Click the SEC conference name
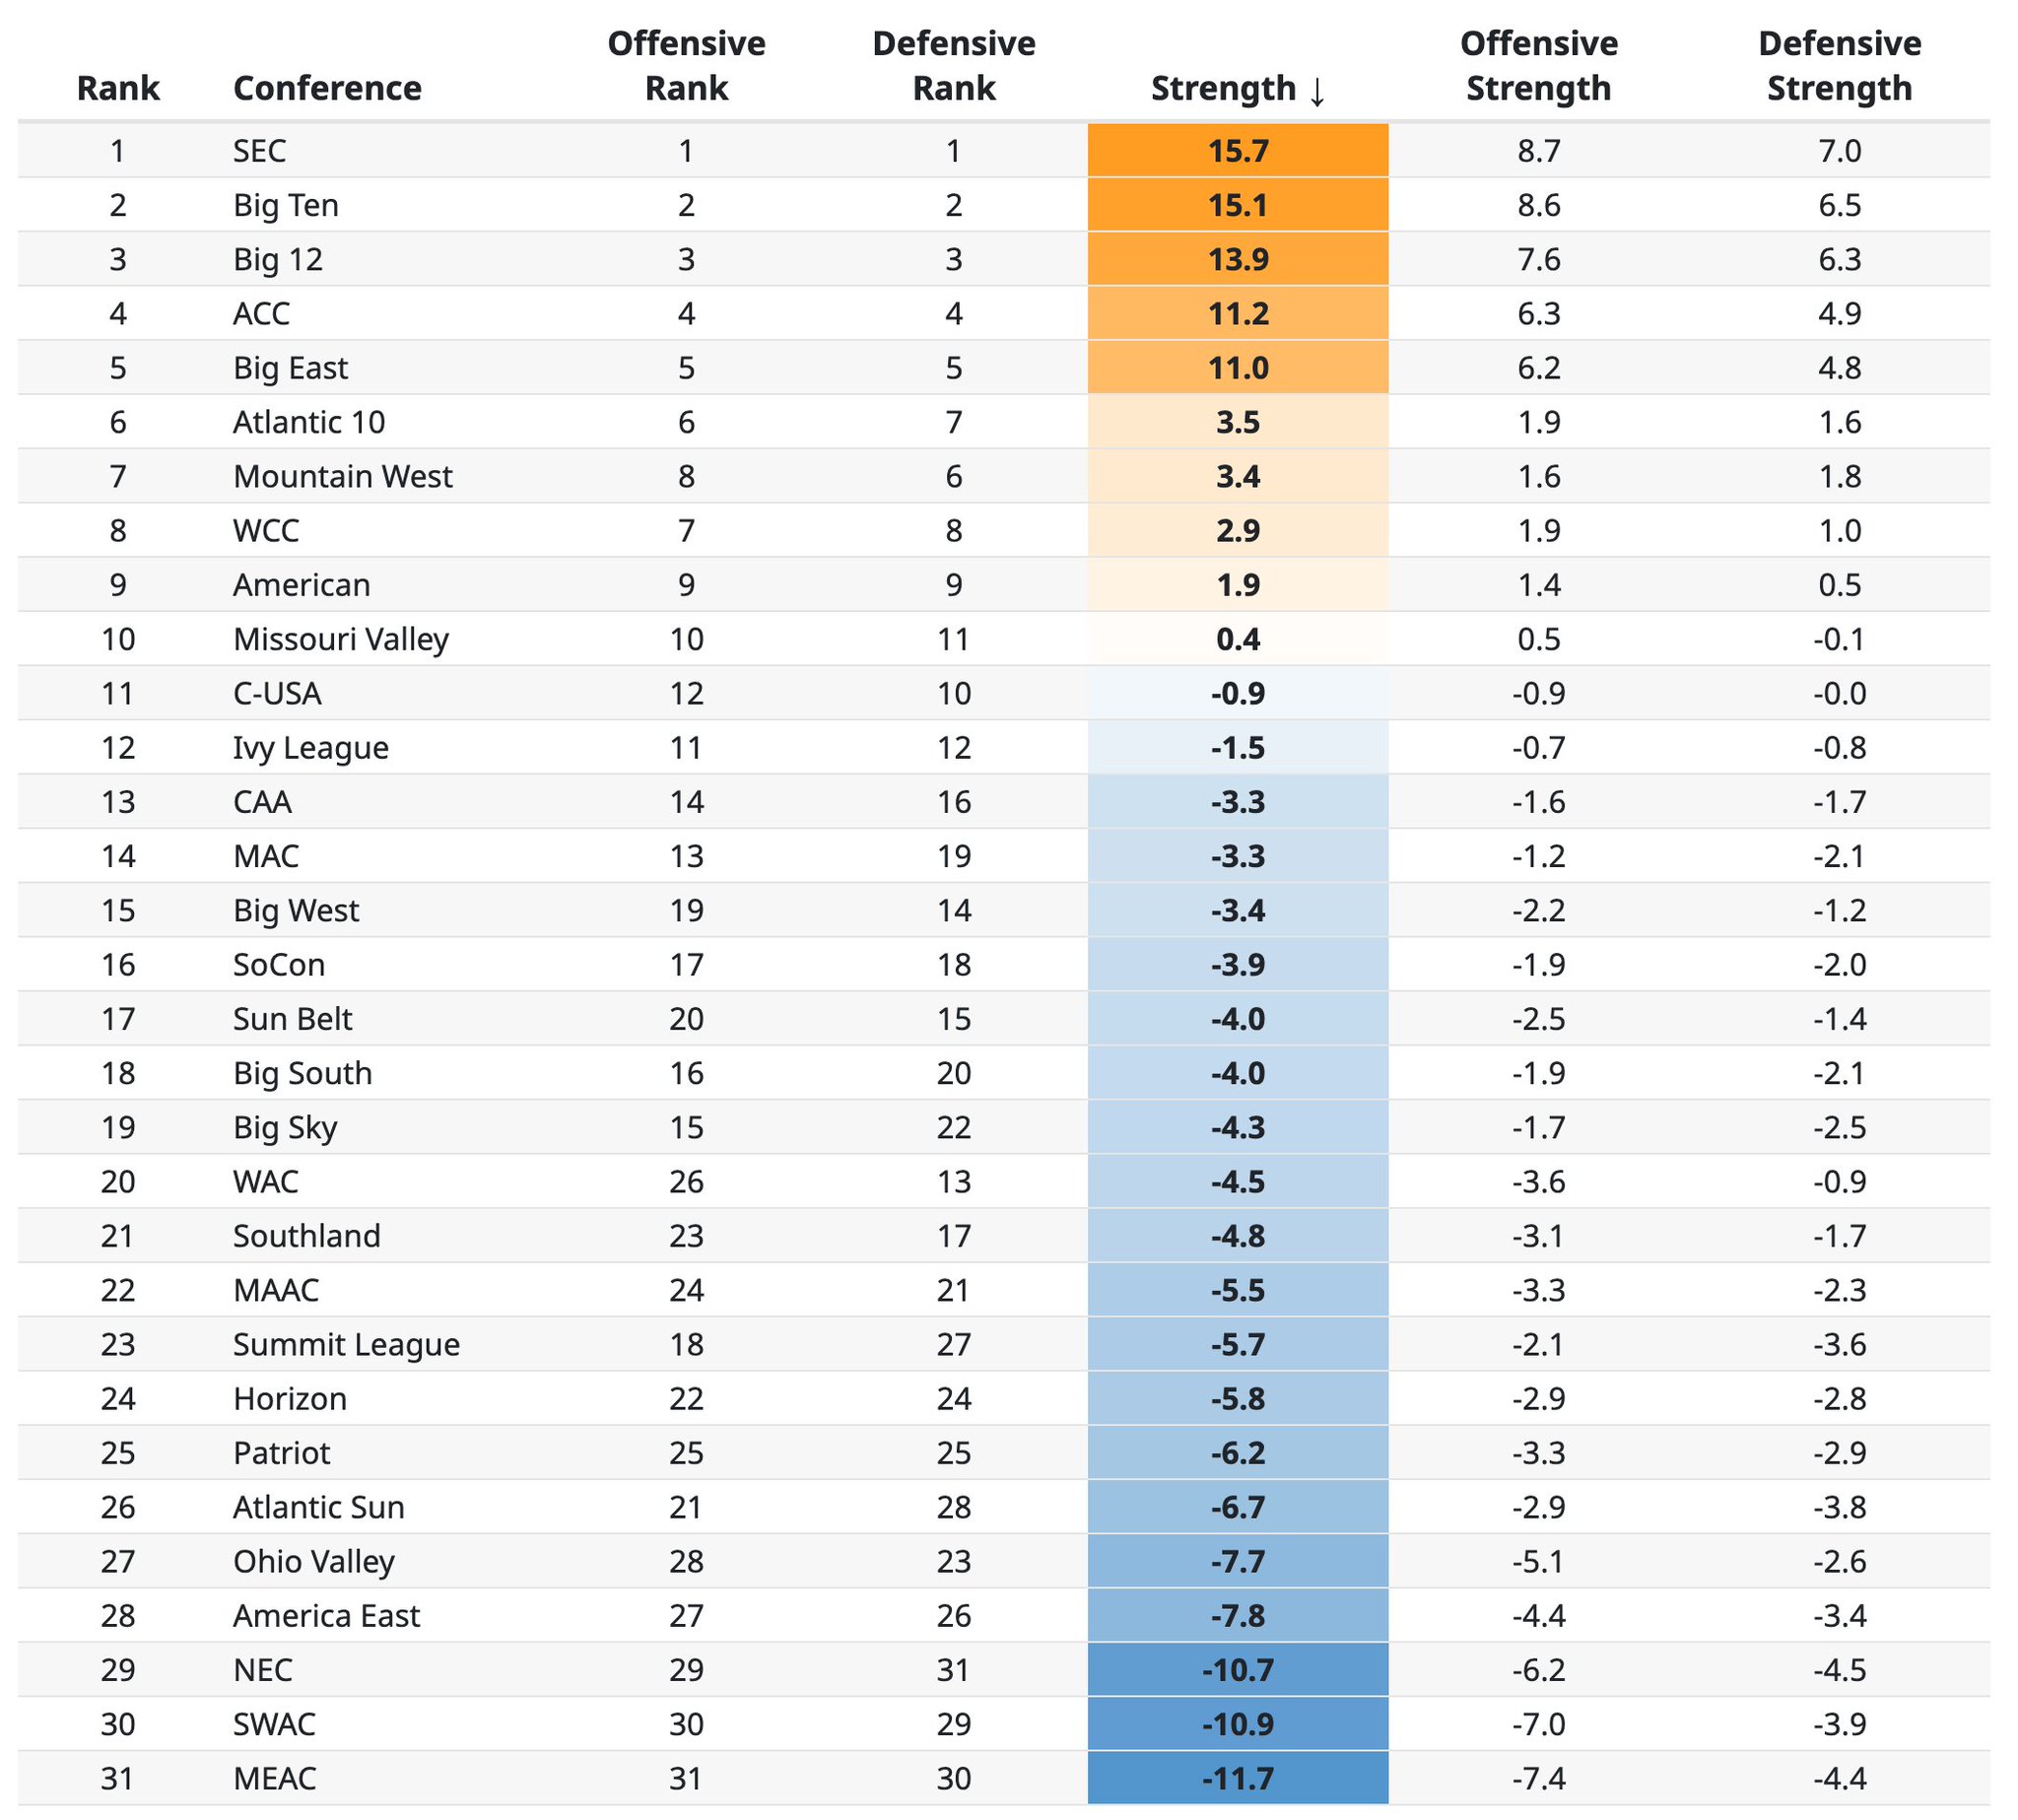The width and height of the screenshot is (2018, 1820). click(x=259, y=151)
